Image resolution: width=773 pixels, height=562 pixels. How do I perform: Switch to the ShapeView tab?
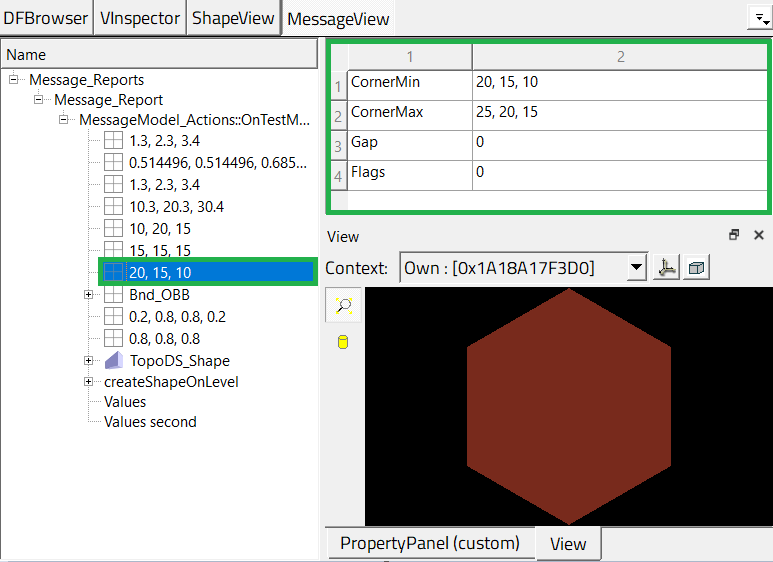(x=233, y=18)
